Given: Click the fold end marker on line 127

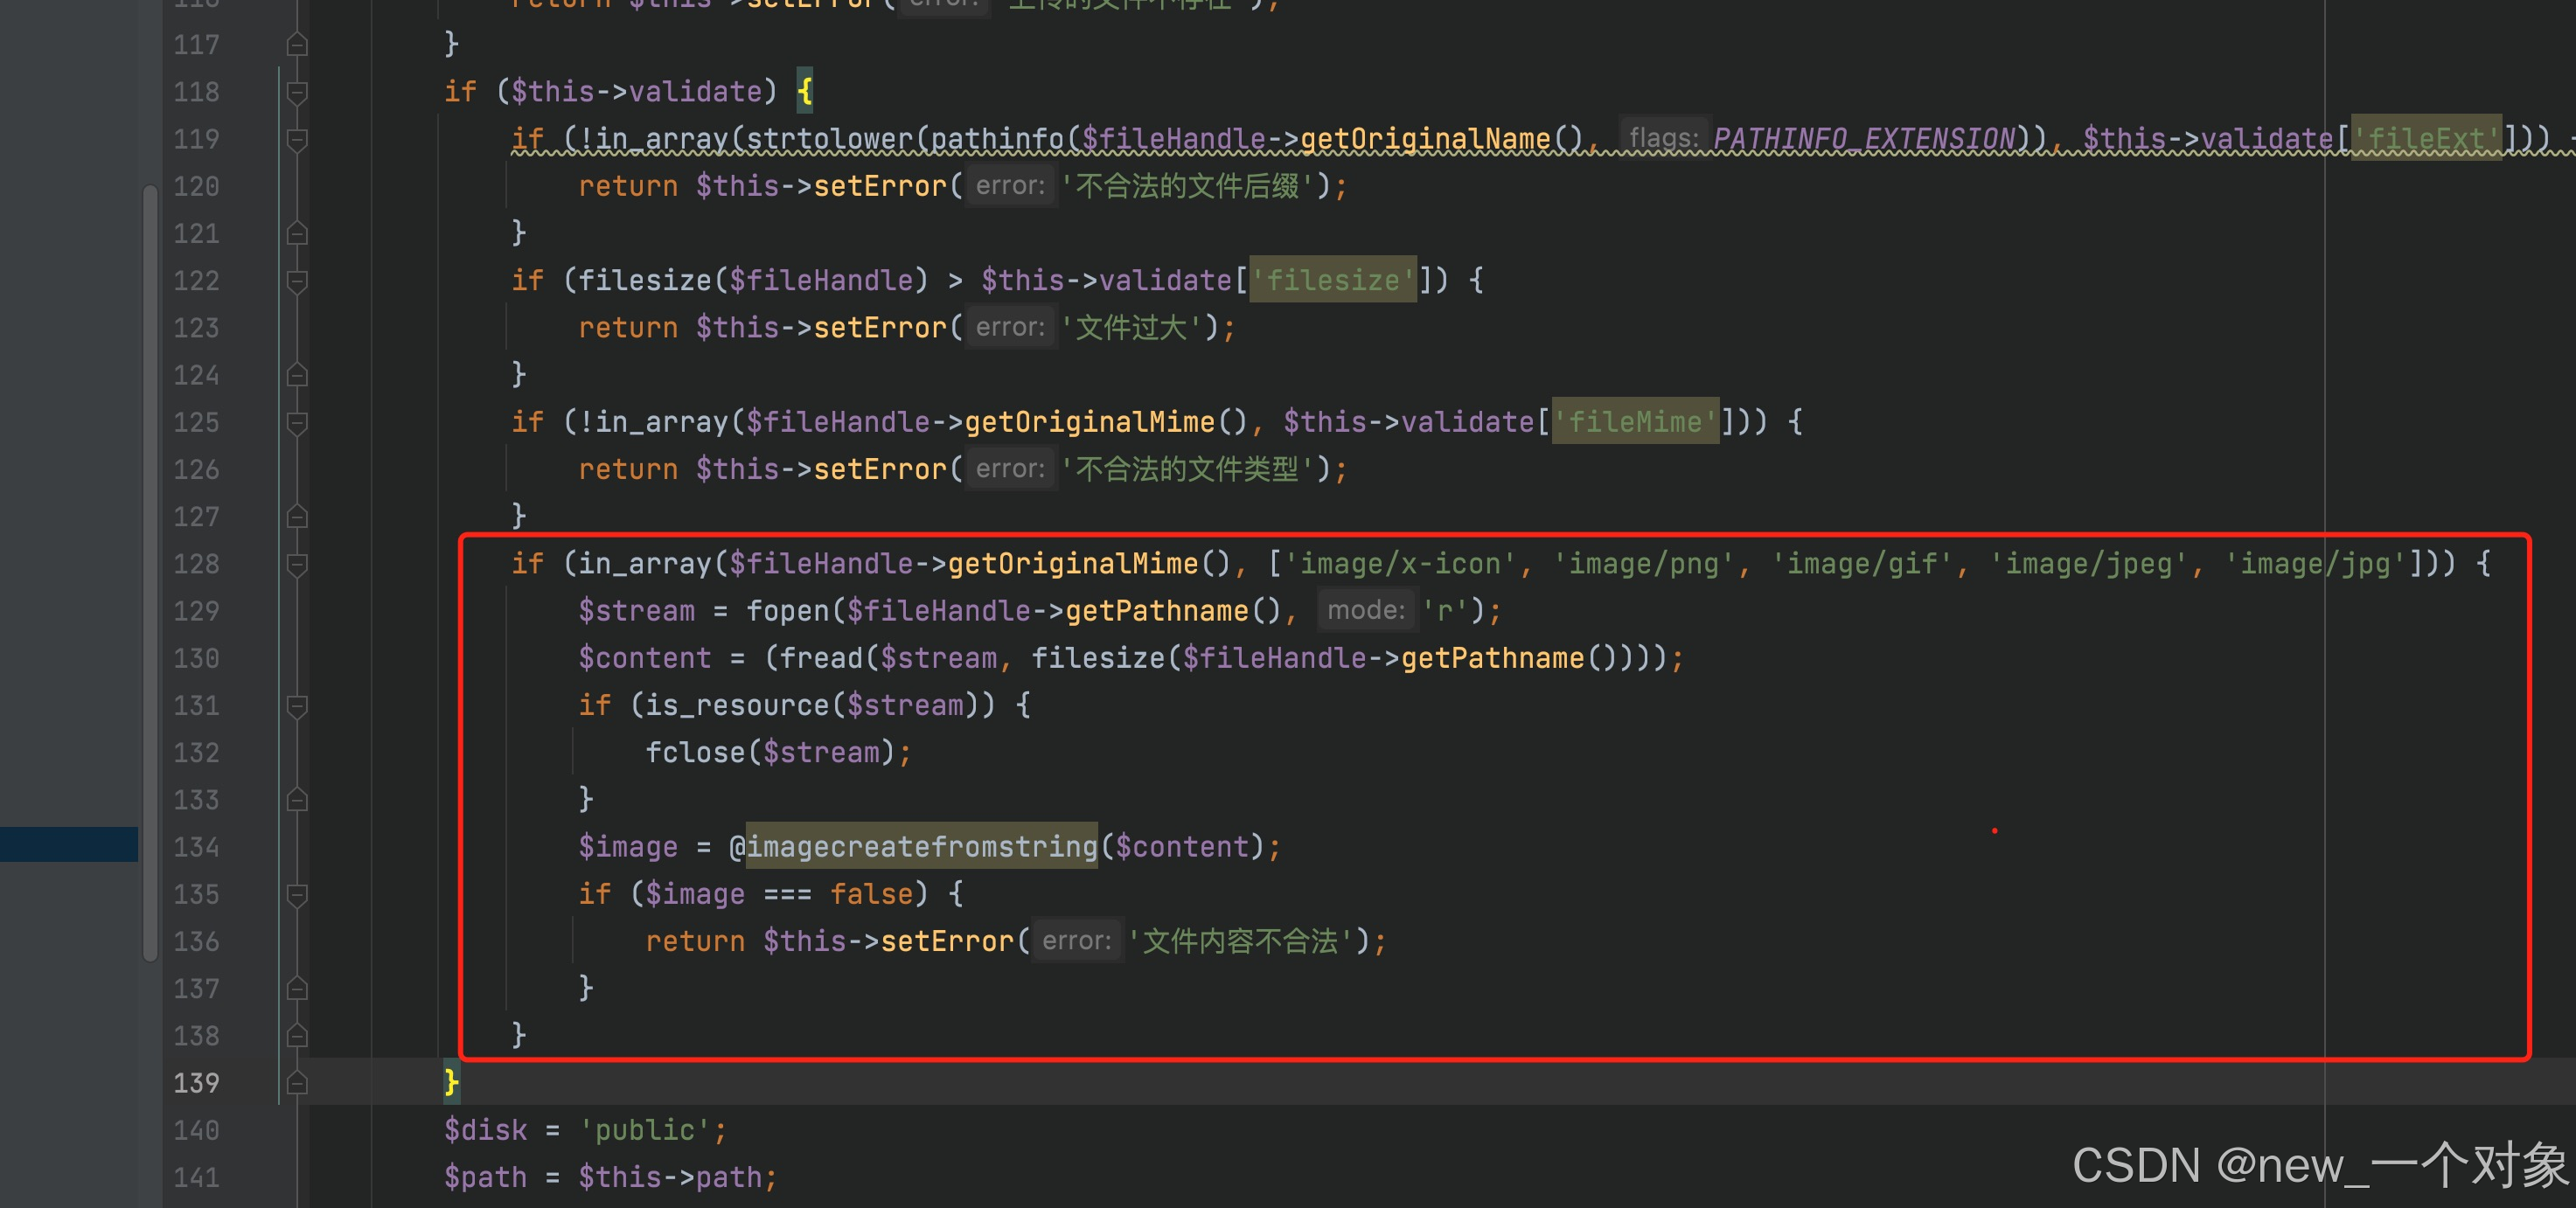Looking at the screenshot, I should point(297,517).
